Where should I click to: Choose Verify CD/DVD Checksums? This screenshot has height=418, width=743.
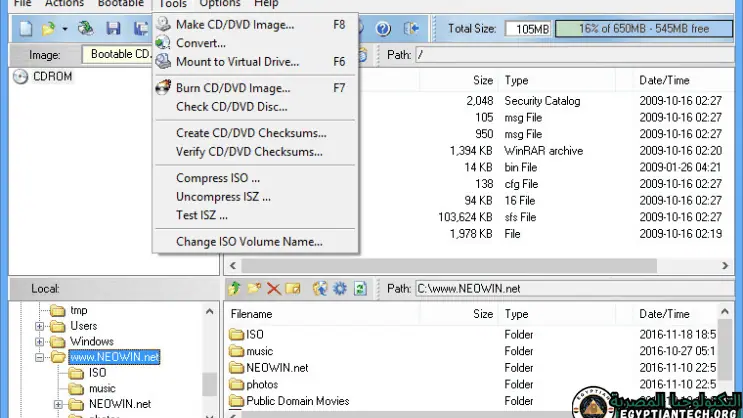pyautogui.click(x=255, y=152)
